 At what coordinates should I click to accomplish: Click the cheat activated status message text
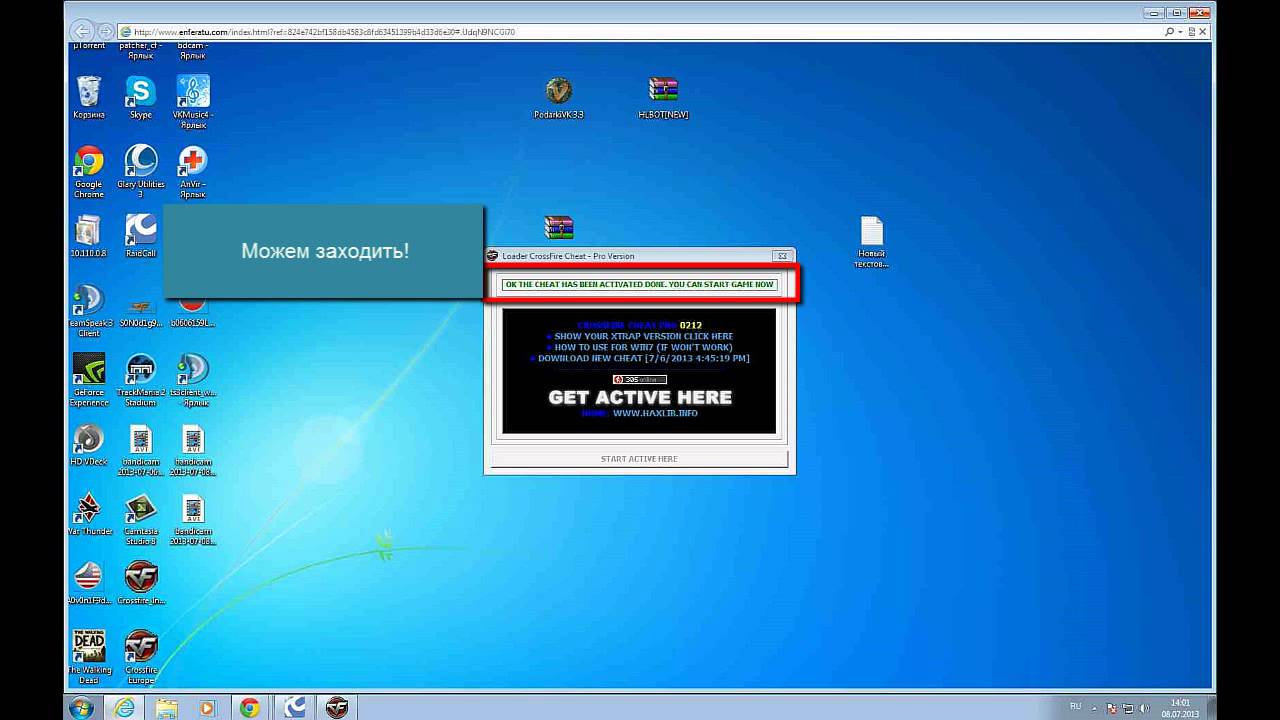click(640, 285)
